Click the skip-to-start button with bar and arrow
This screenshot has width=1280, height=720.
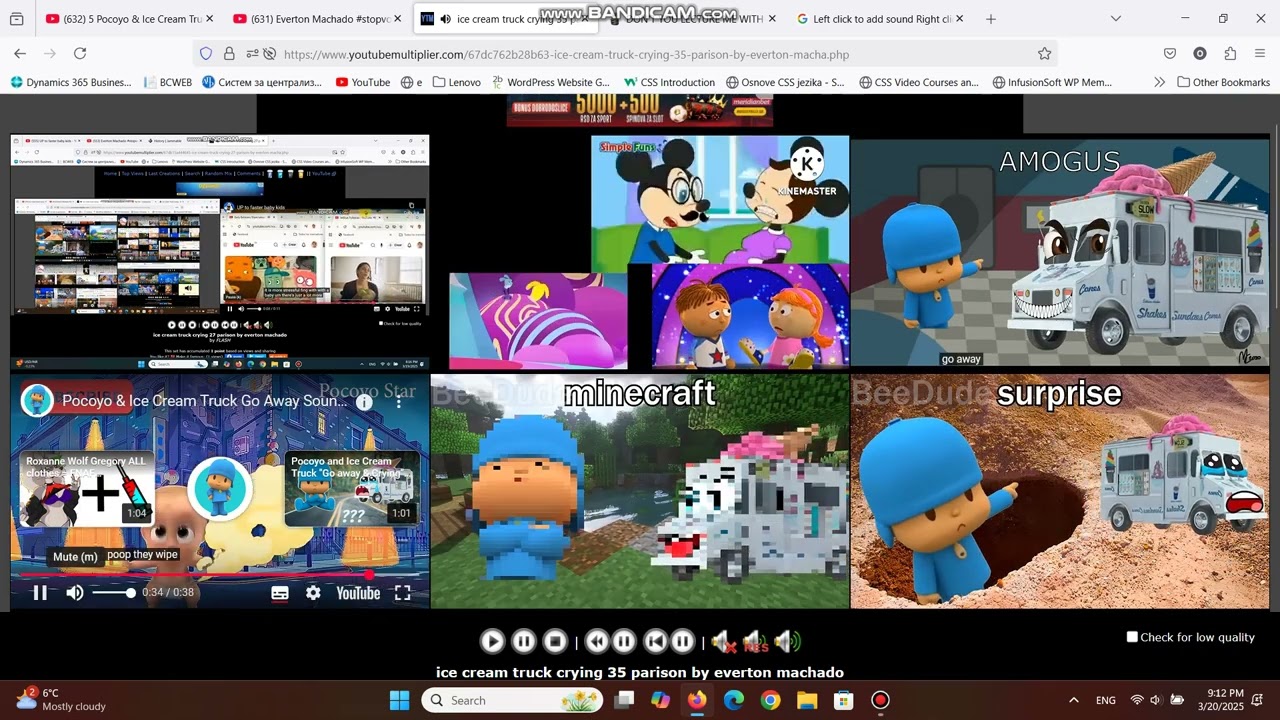click(655, 642)
